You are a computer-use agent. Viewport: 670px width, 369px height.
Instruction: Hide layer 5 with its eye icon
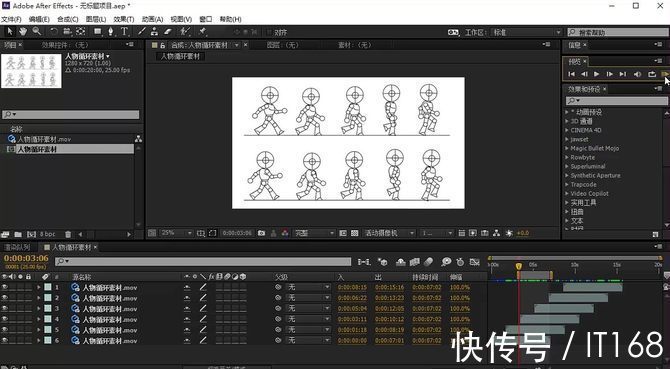click(x=5, y=330)
